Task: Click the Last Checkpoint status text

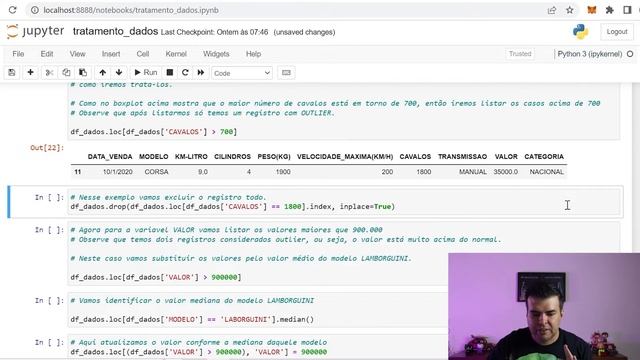Action: [x=214, y=32]
